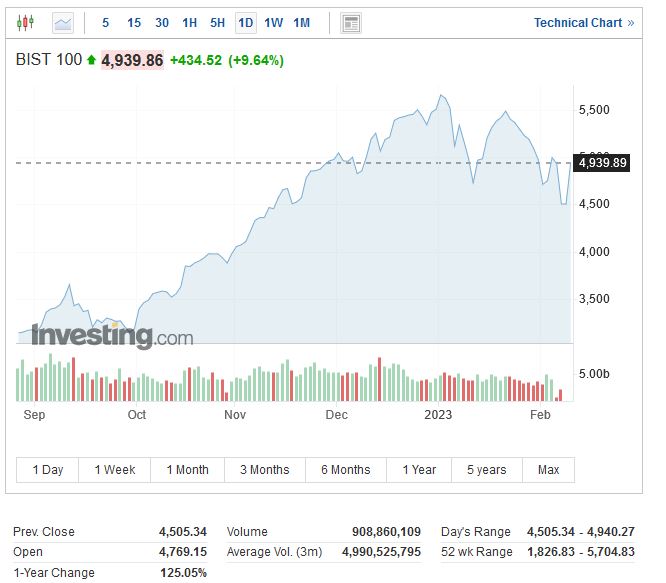Select the 1M interval button
Viewport: 666px width, 583px height.
[301, 22]
